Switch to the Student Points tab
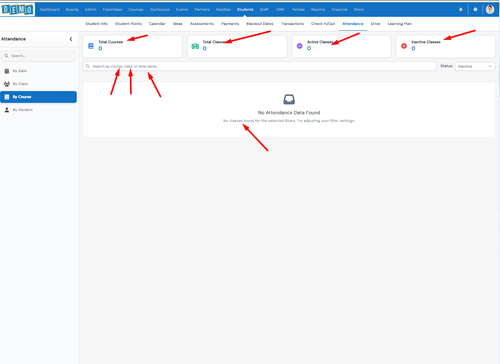Image resolution: width=500 pixels, height=364 pixels. pos(128,24)
